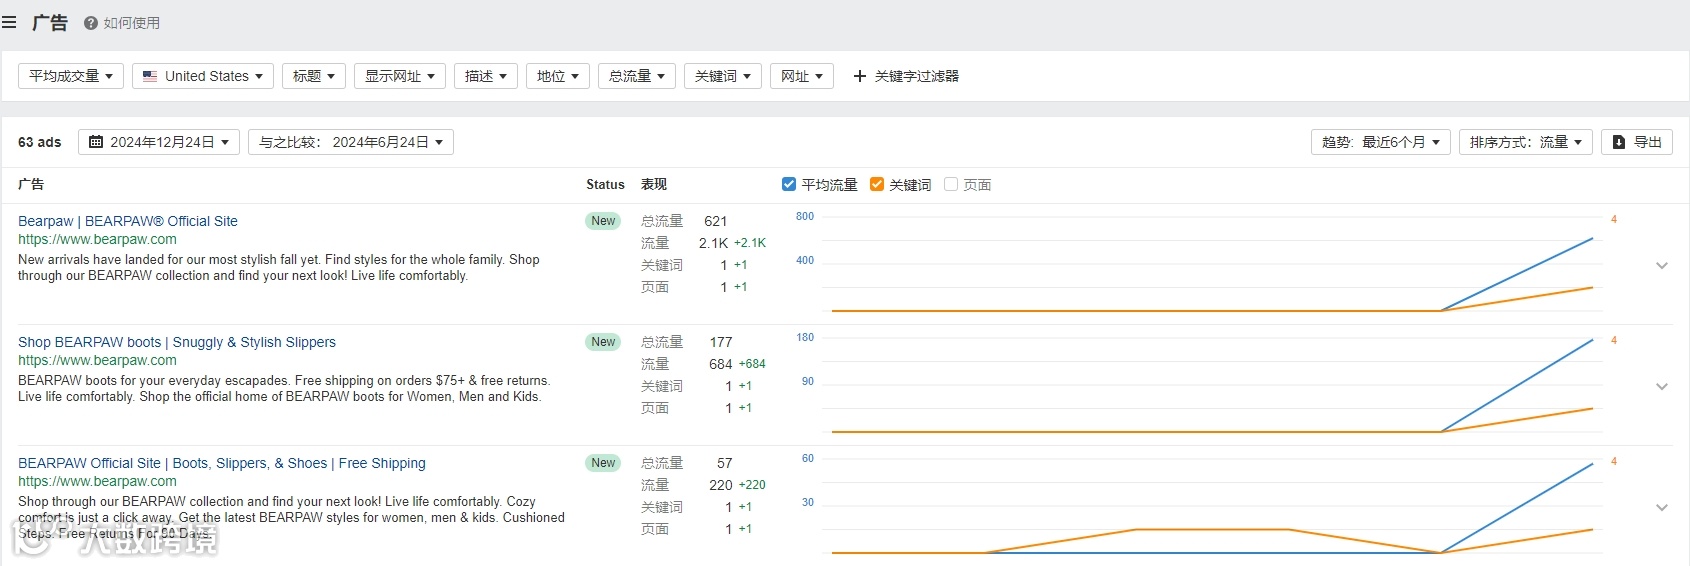Click the 导出 export button
This screenshot has width=1690, height=566.
coord(1637,142)
